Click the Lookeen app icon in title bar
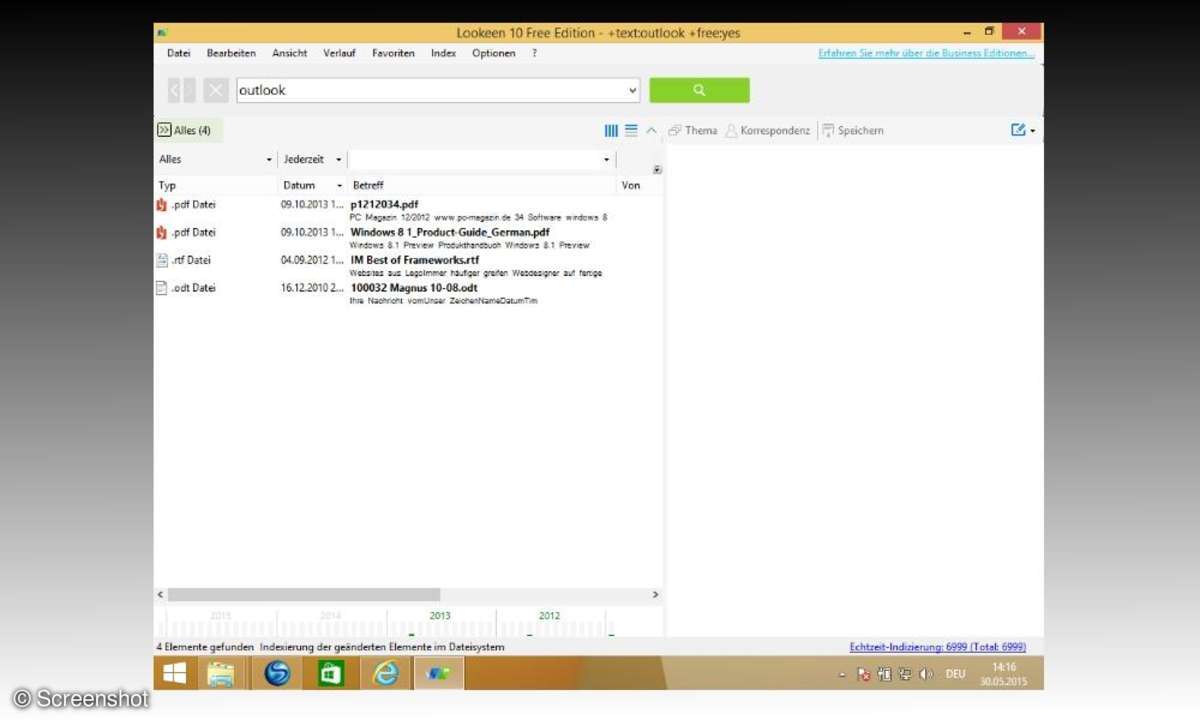This screenshot has width=1200, height=720. click(x=162, y=33)
